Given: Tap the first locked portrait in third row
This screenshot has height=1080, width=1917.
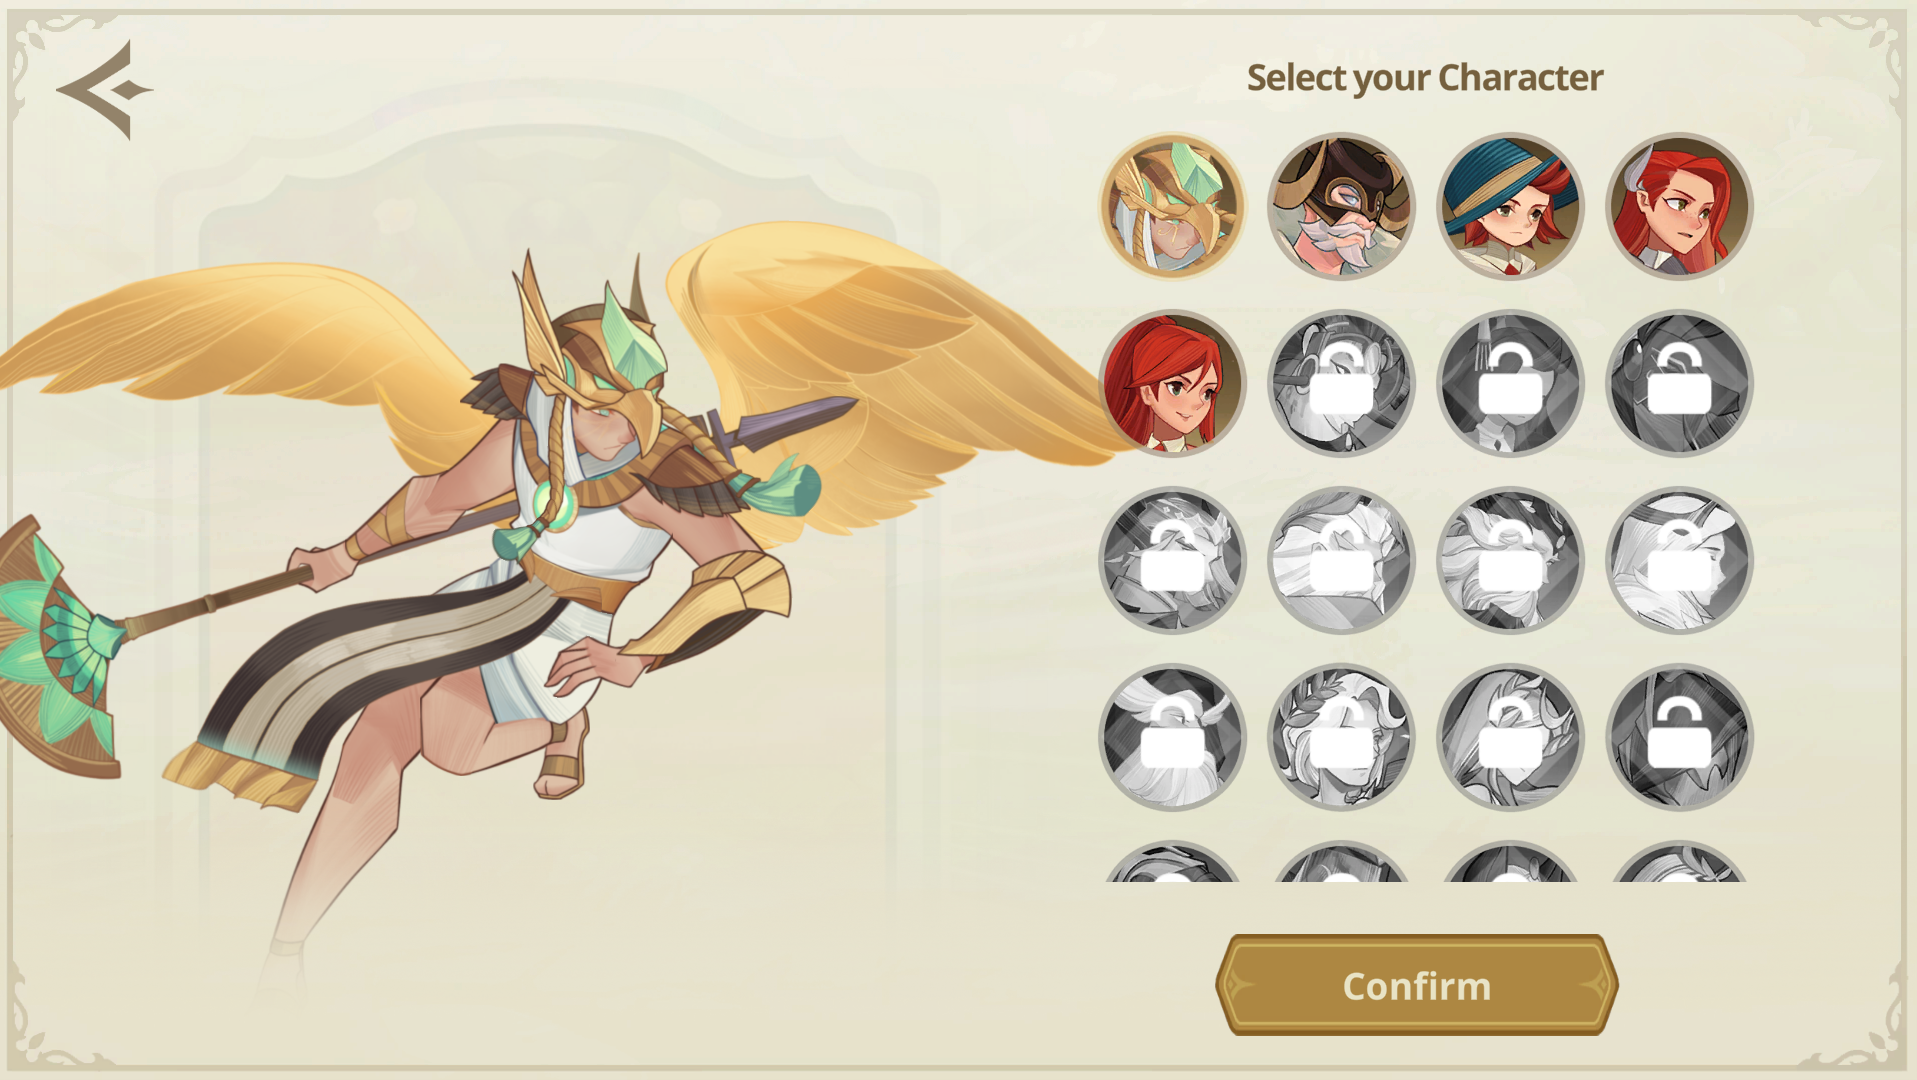Looking at the screenshot, I should [x=1172, y=561].
